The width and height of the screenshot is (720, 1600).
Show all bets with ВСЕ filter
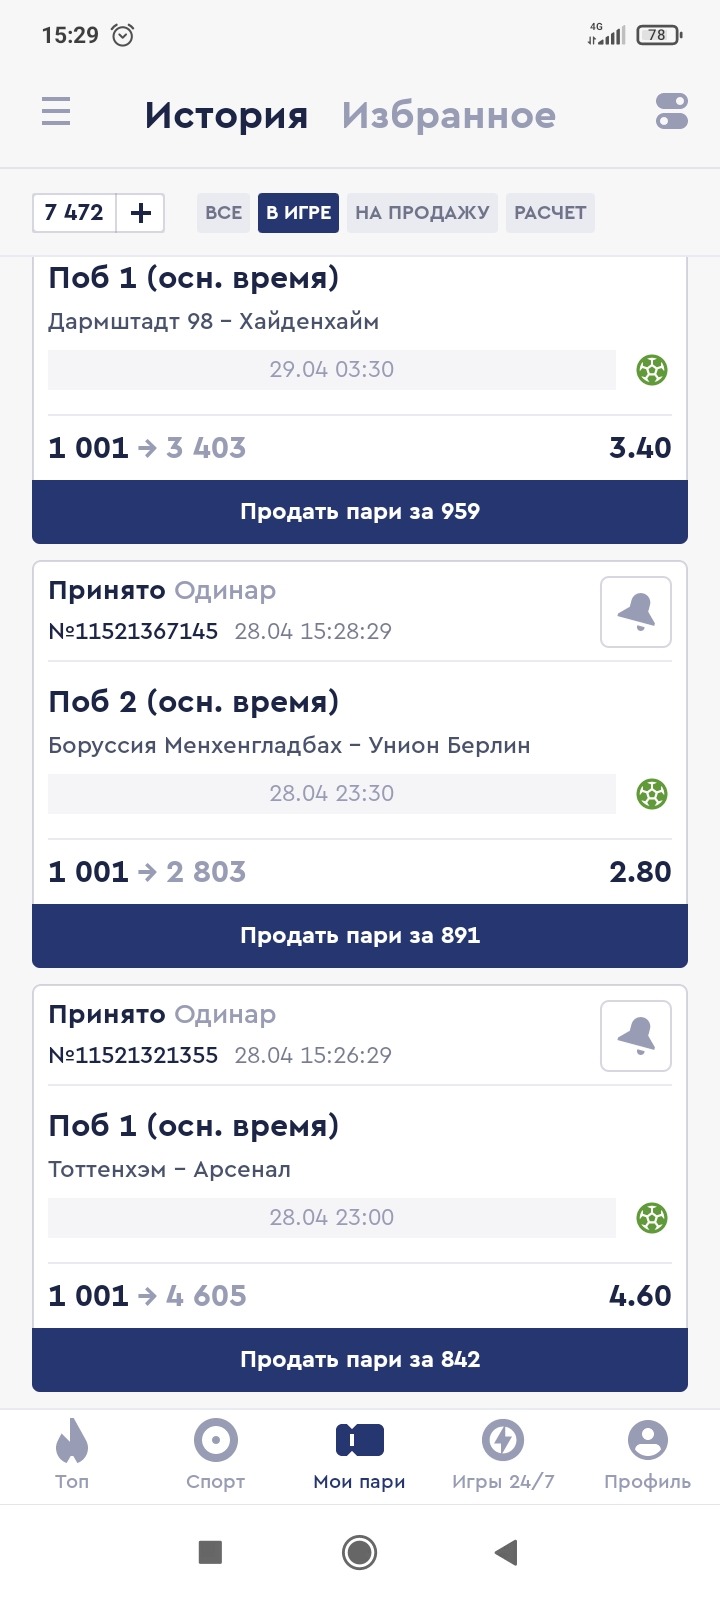pyautogui.click(x=223, y=213)
